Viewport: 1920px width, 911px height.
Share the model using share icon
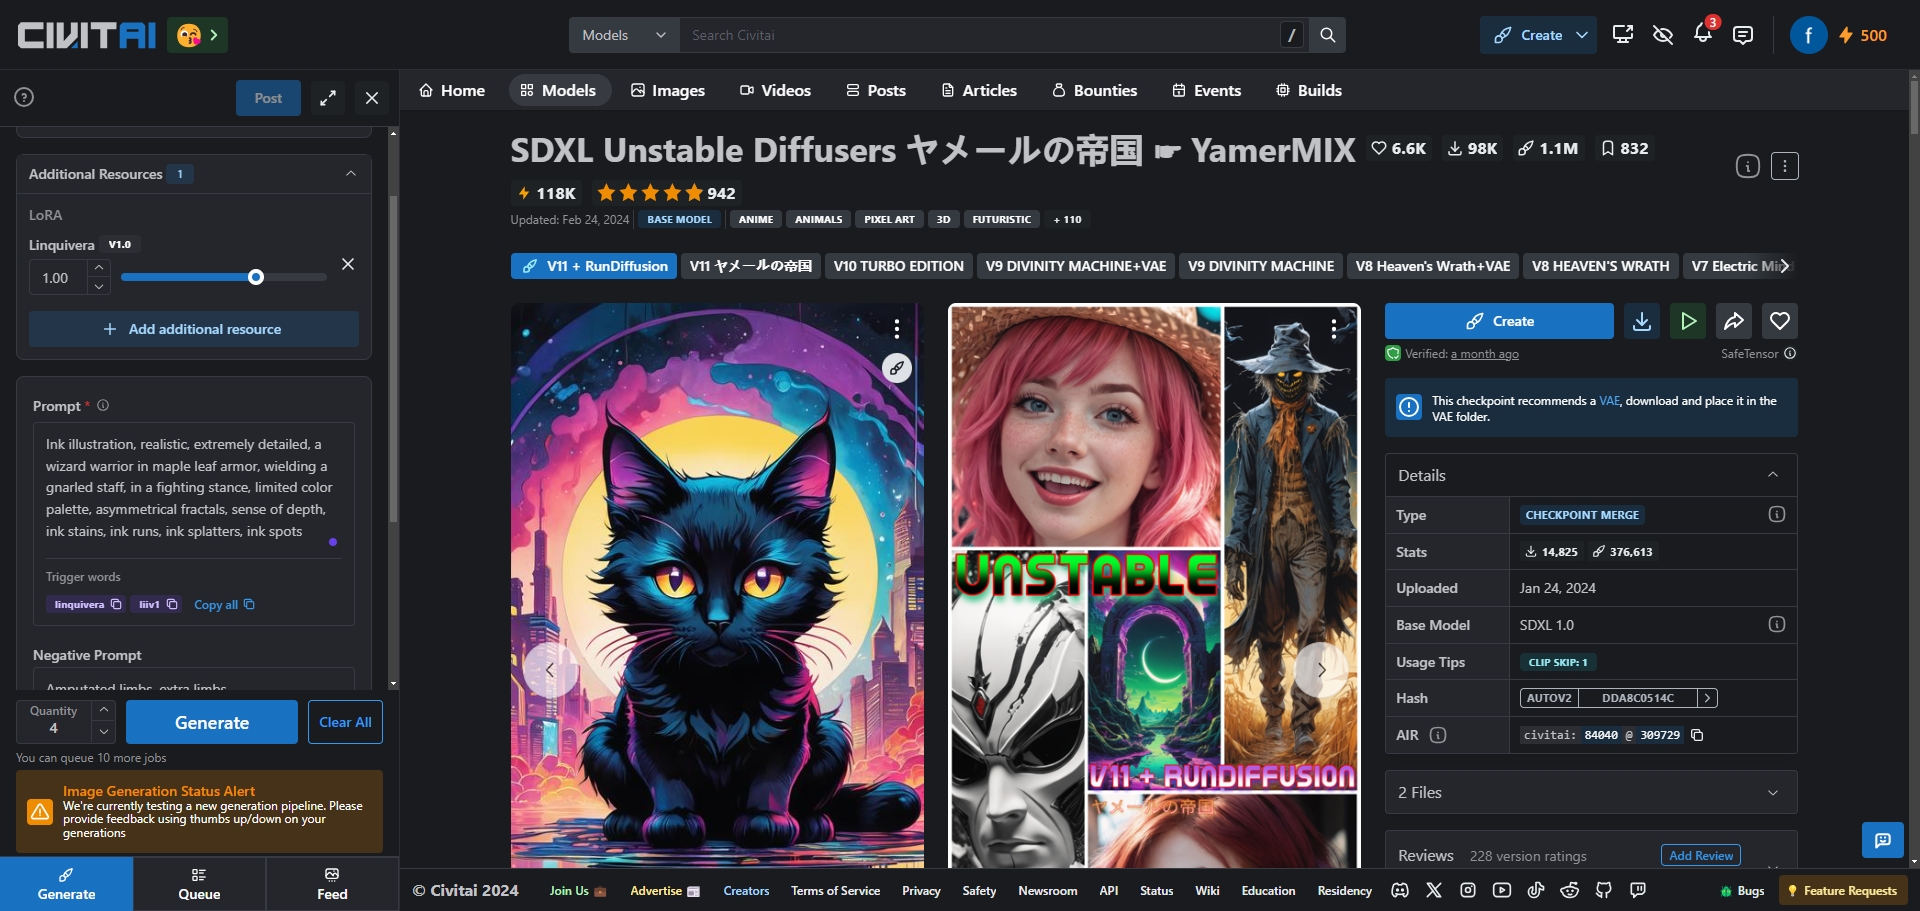tap(1734, 321)
